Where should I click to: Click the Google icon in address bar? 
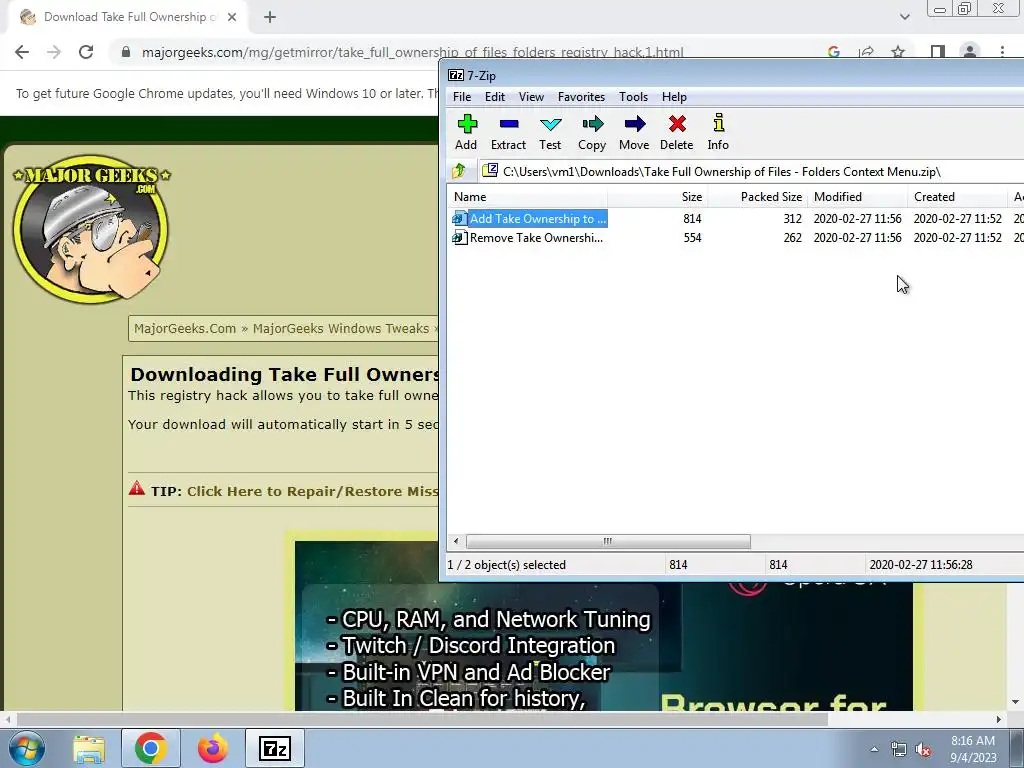tap(834, 52)
